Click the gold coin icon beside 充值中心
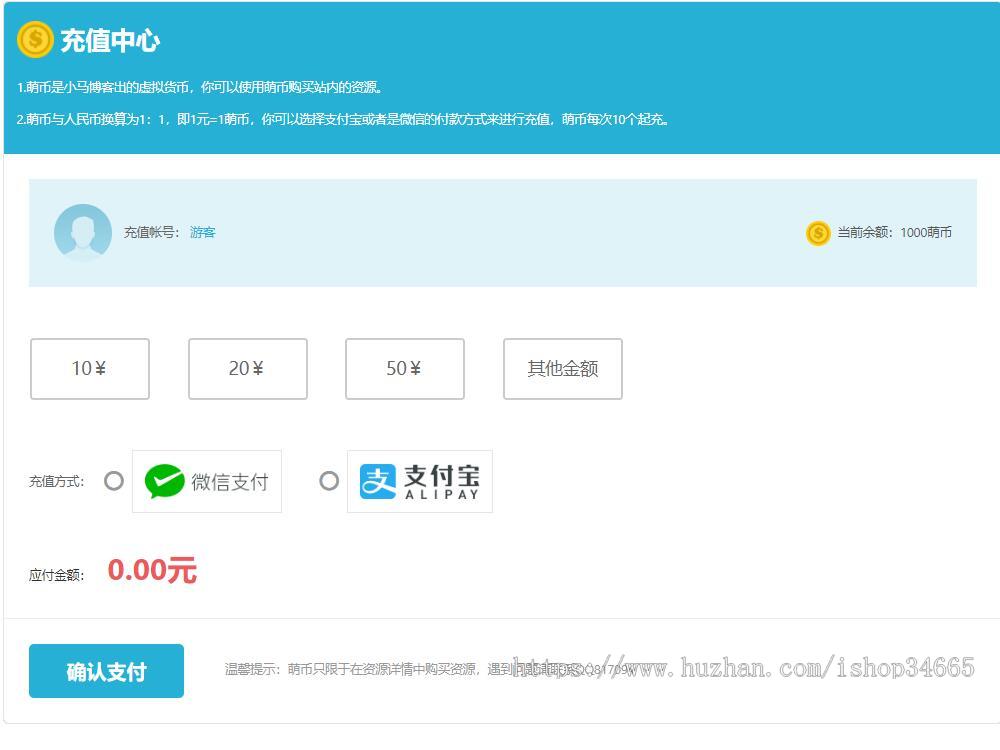This screenshot has width=1000, height=750. 35,40
